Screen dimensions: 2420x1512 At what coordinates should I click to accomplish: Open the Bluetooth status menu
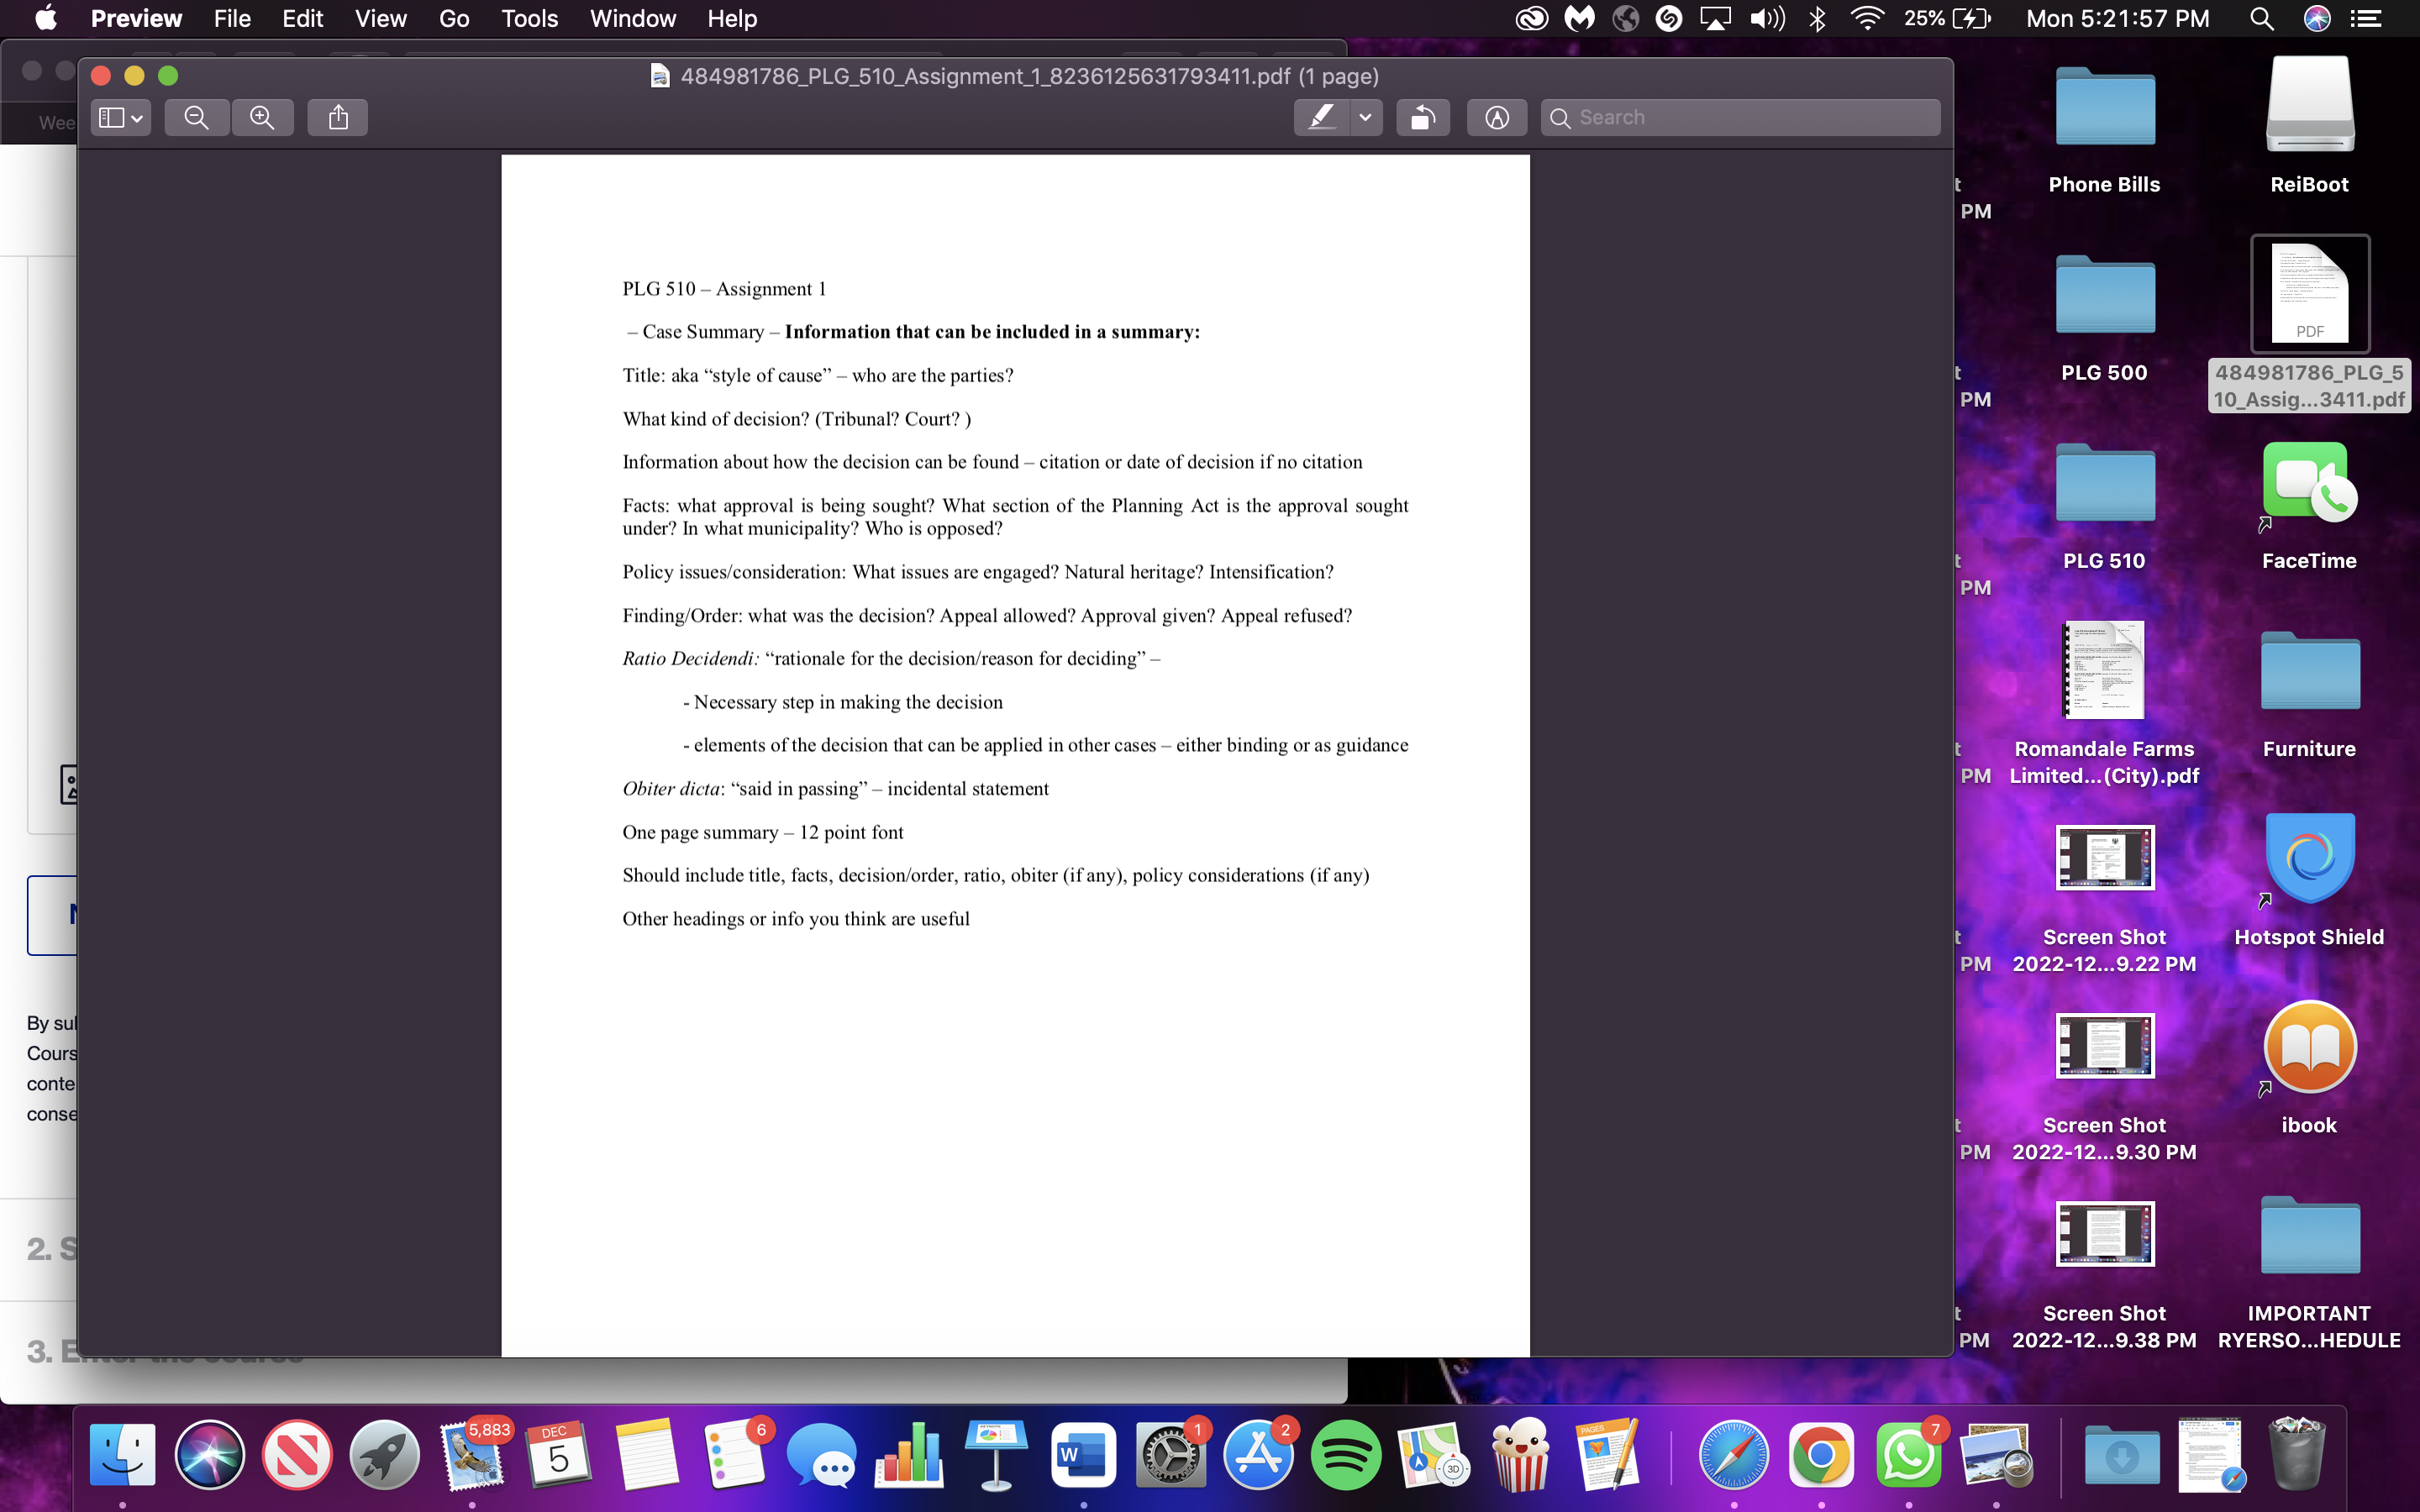[x=1817, y=19]
